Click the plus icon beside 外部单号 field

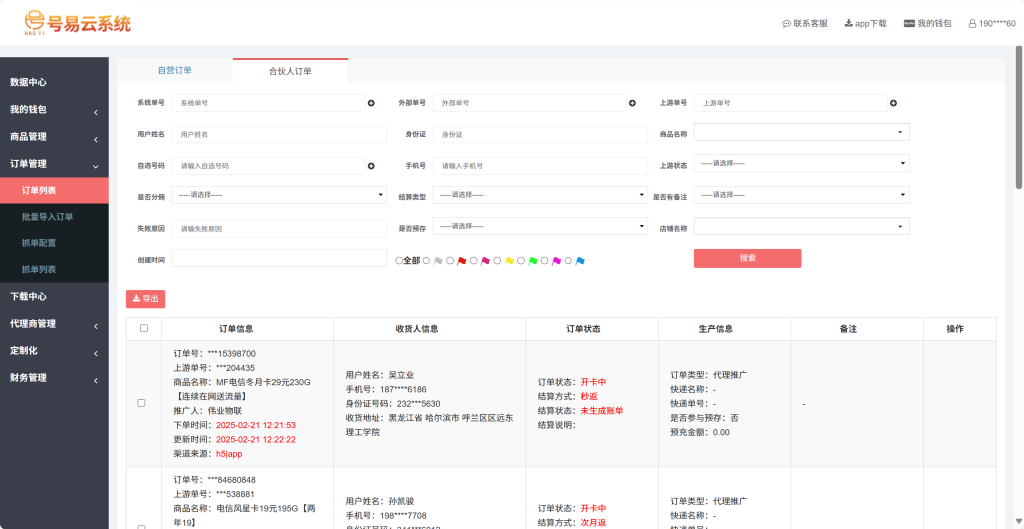click(x=632, y=103)
